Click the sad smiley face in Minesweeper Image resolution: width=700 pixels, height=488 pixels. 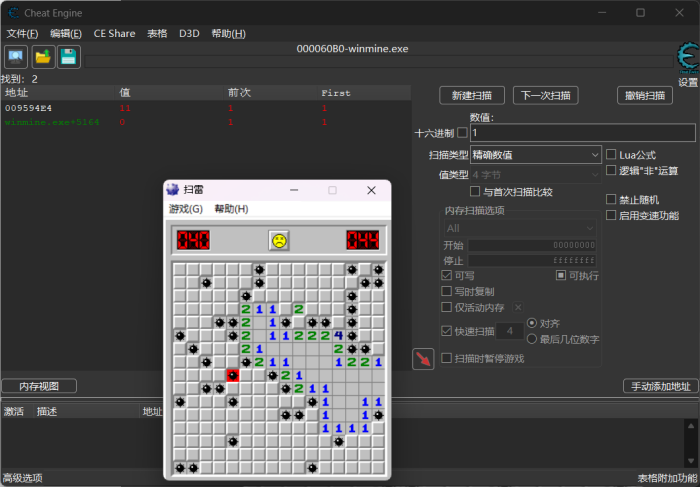tap(279, 241)
